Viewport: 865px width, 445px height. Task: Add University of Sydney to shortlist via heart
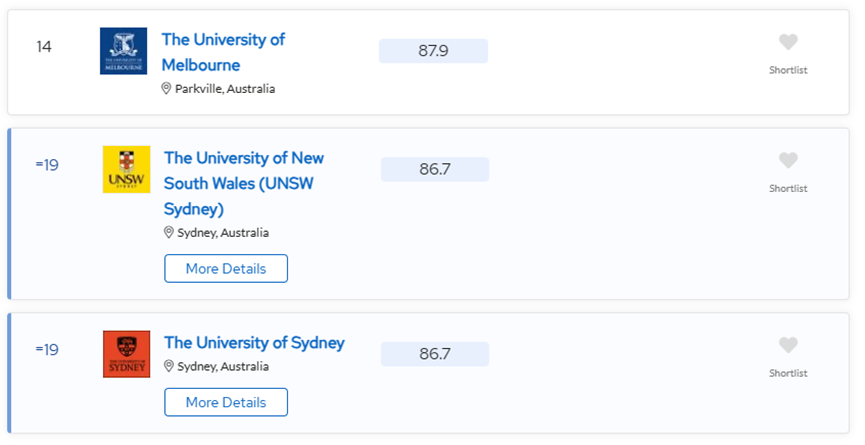[788, 345]
